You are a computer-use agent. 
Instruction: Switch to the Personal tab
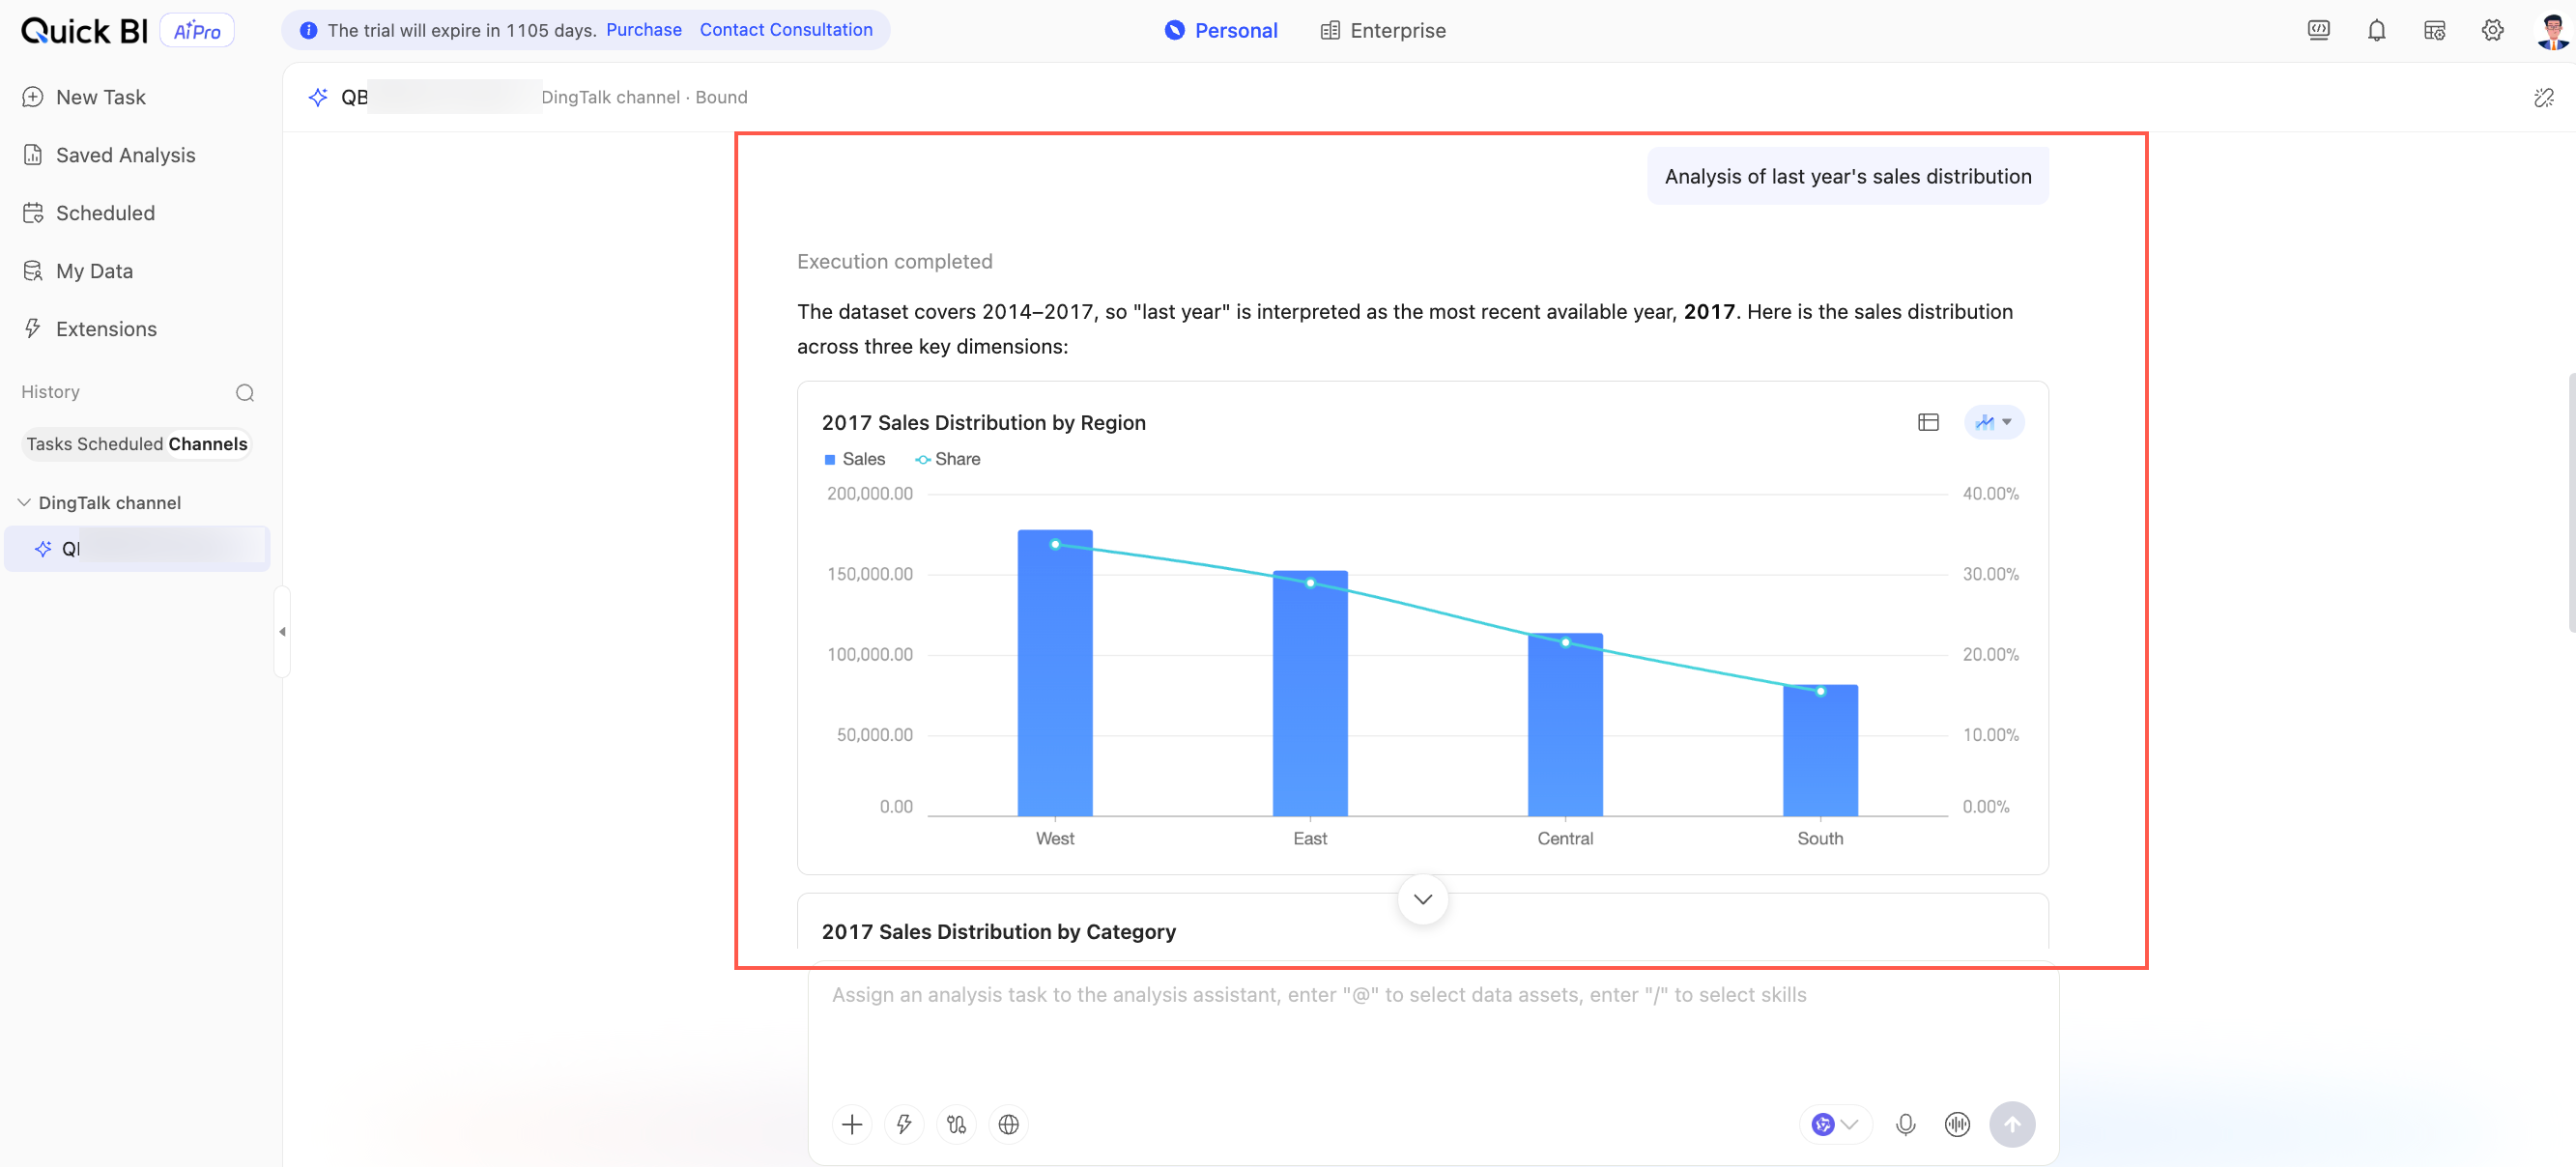pyautogui.click(x=1221, y=30)
